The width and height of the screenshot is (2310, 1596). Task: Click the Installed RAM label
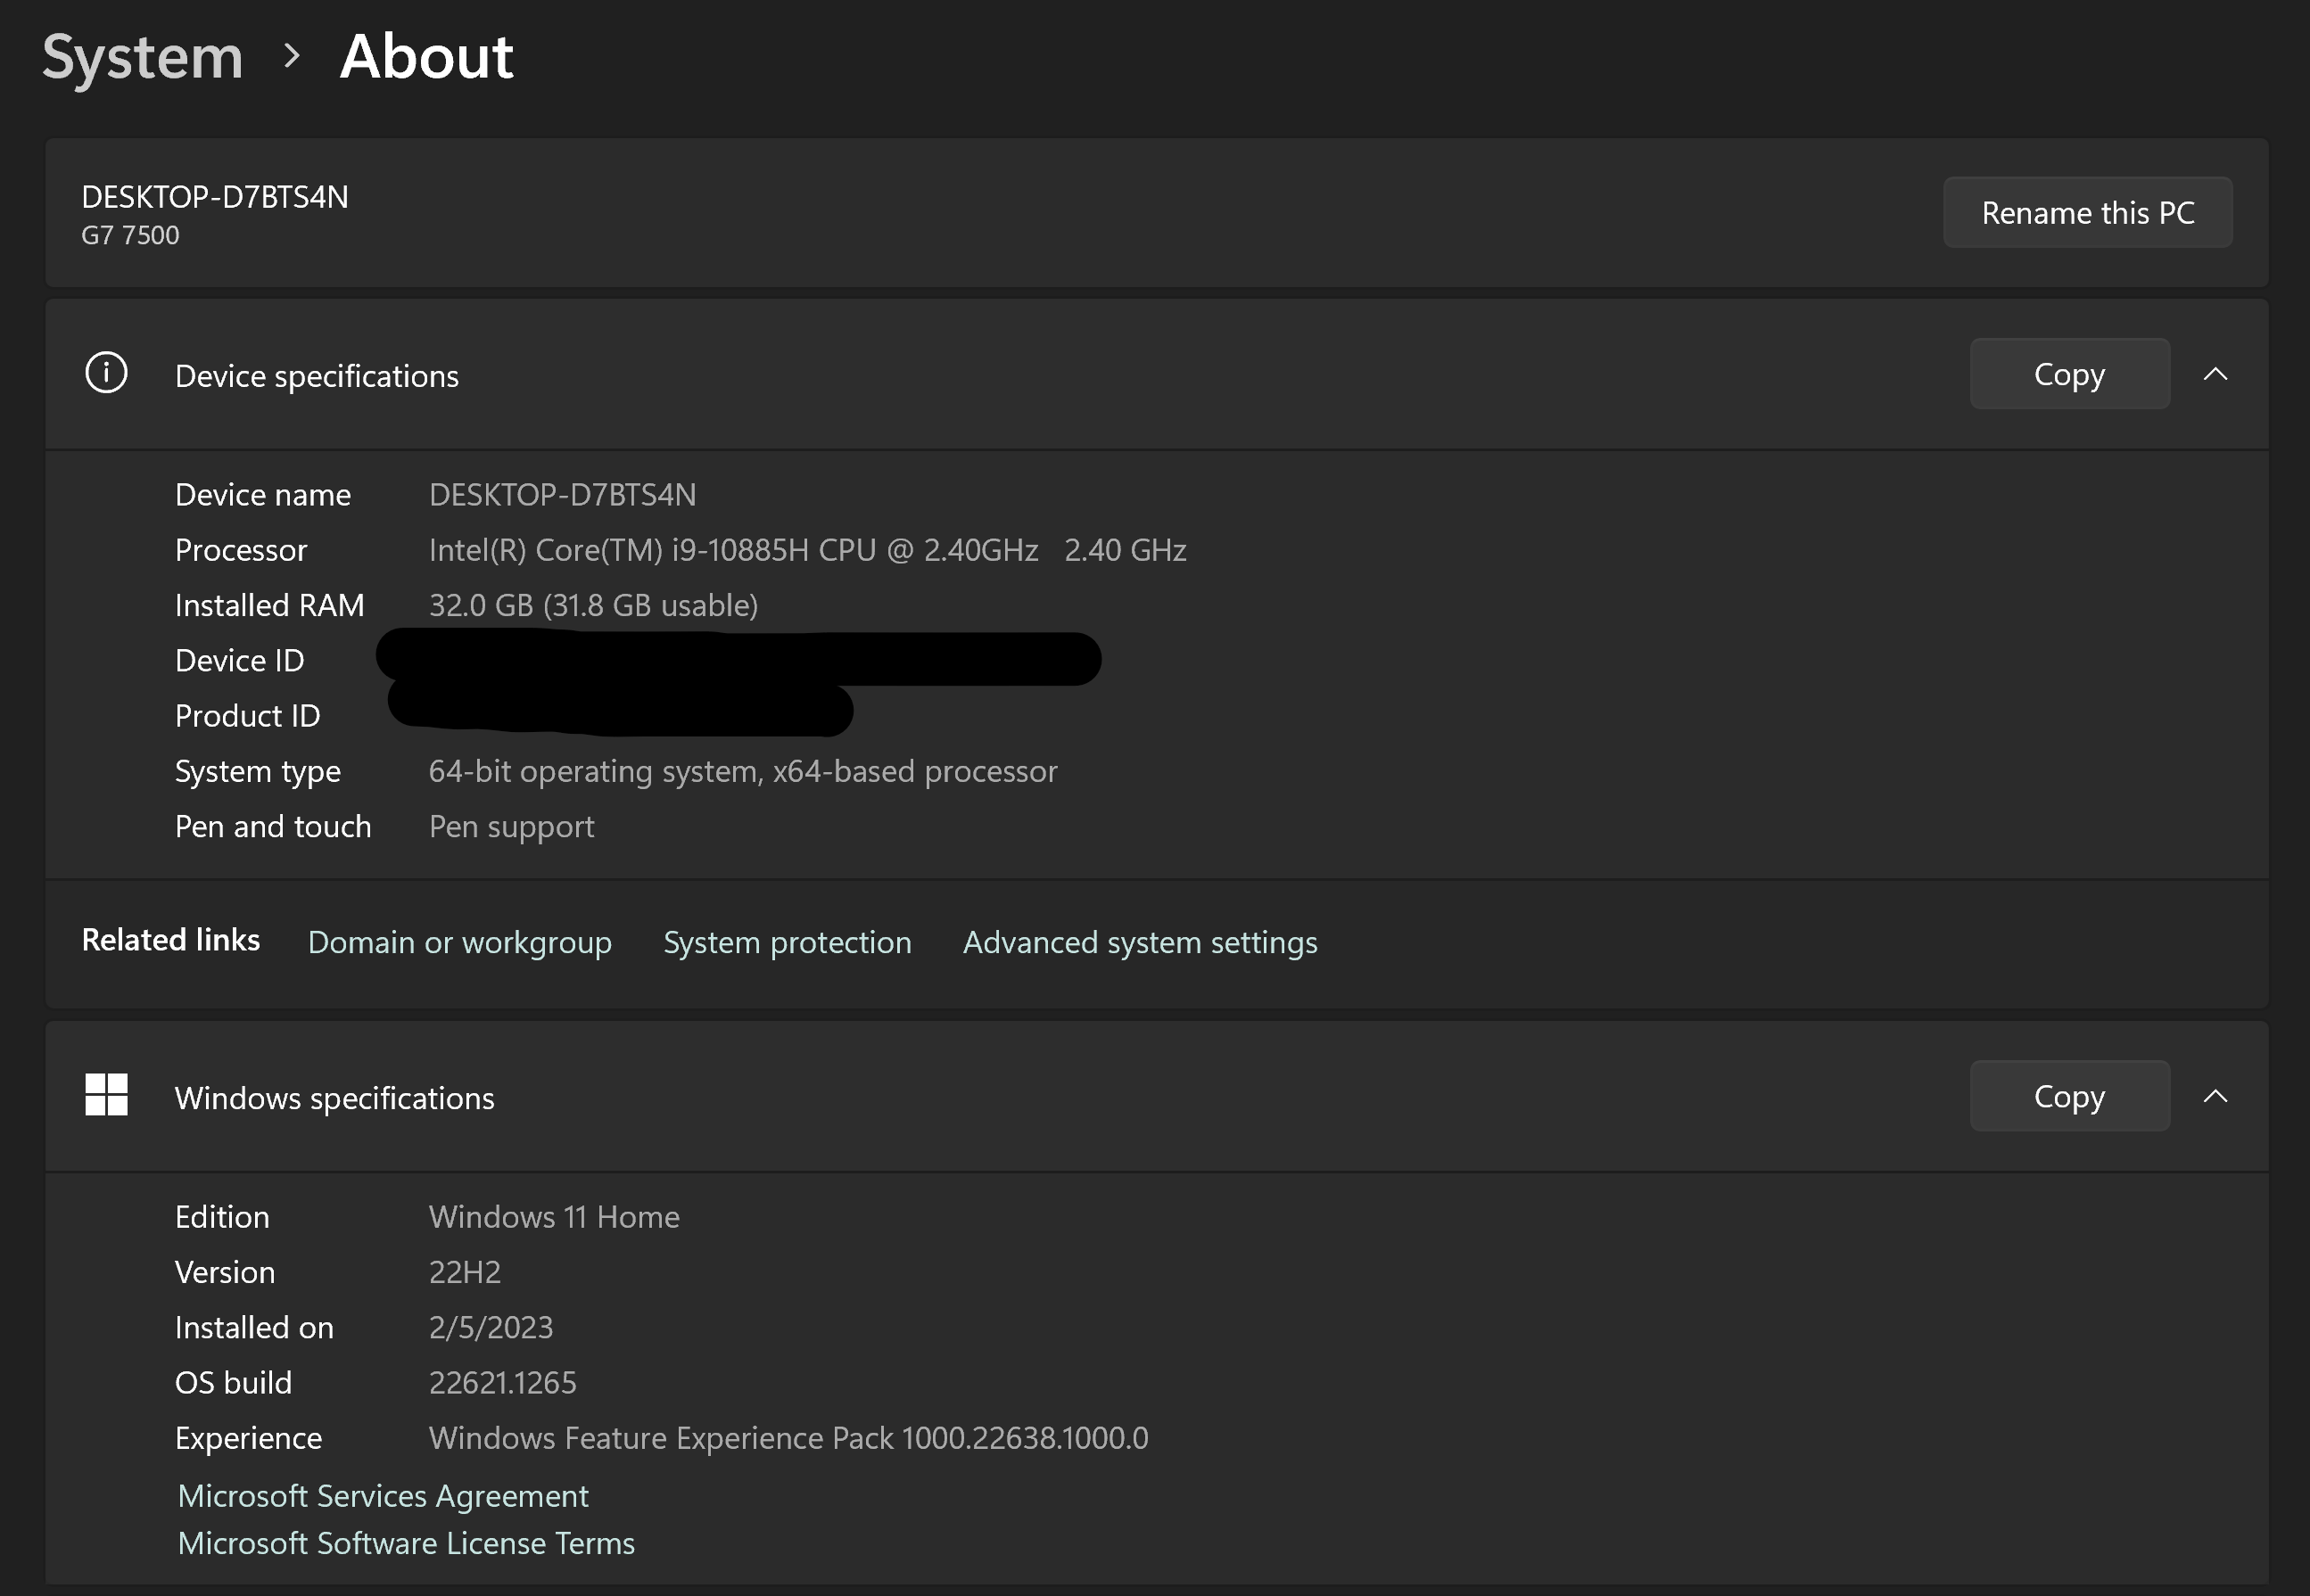[x=270, y=605]
